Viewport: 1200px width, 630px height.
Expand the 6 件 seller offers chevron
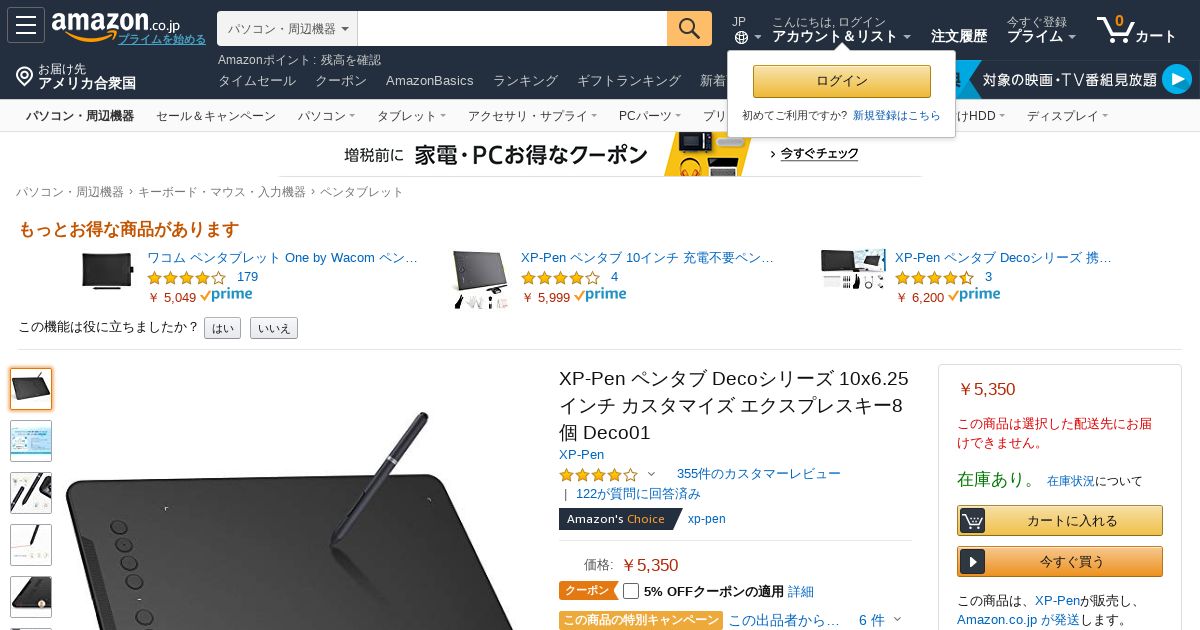pyautogui.click(x=897, y=620)
